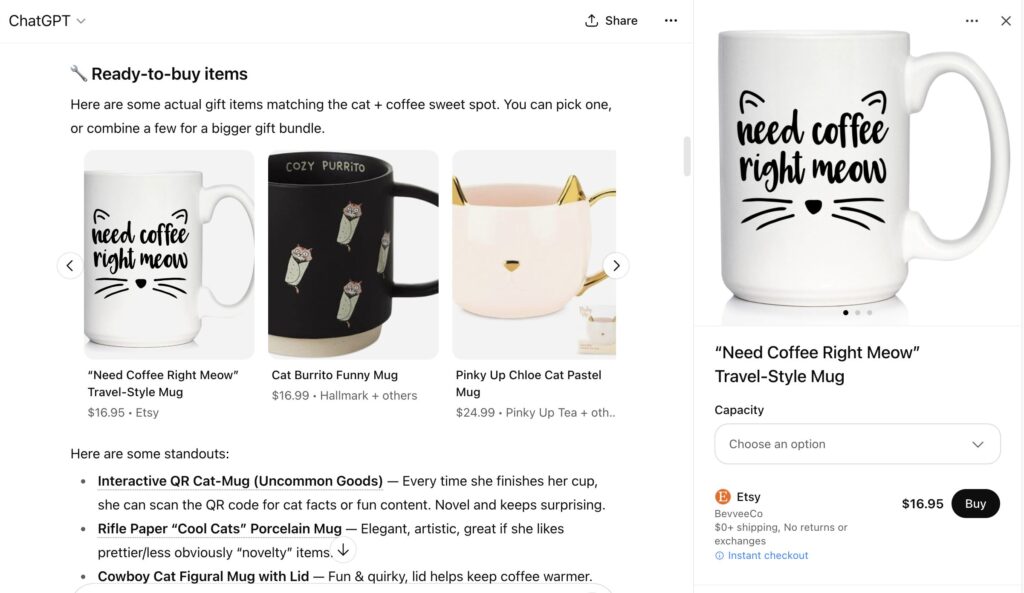Open the conversation more options menu

(x=670, y=21)
